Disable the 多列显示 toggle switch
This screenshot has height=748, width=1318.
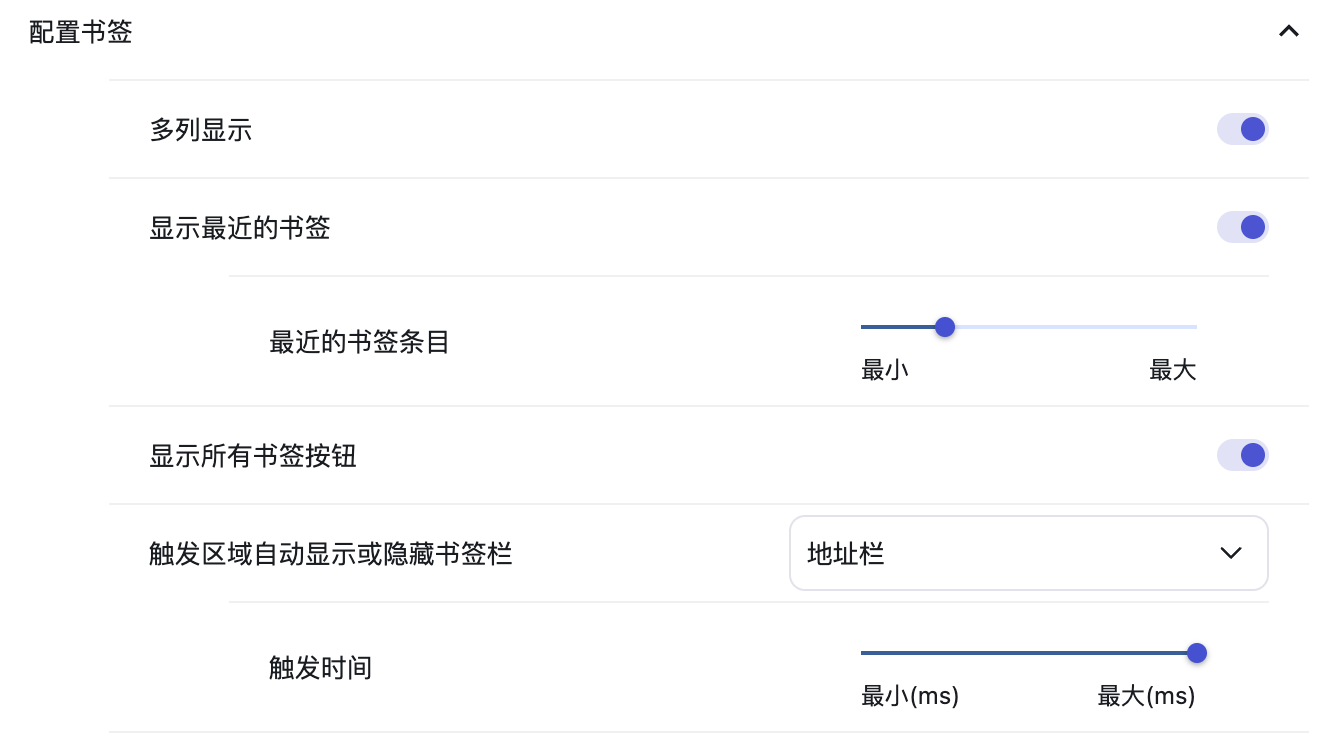(x=1242, y=129)
